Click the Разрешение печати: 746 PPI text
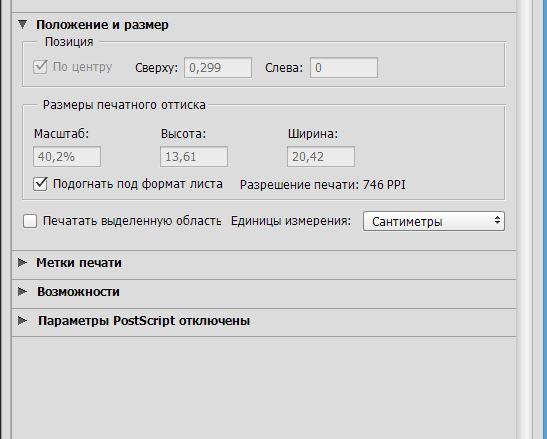The image size is (547, 439). pyautogui.click(x=323, y=185)
